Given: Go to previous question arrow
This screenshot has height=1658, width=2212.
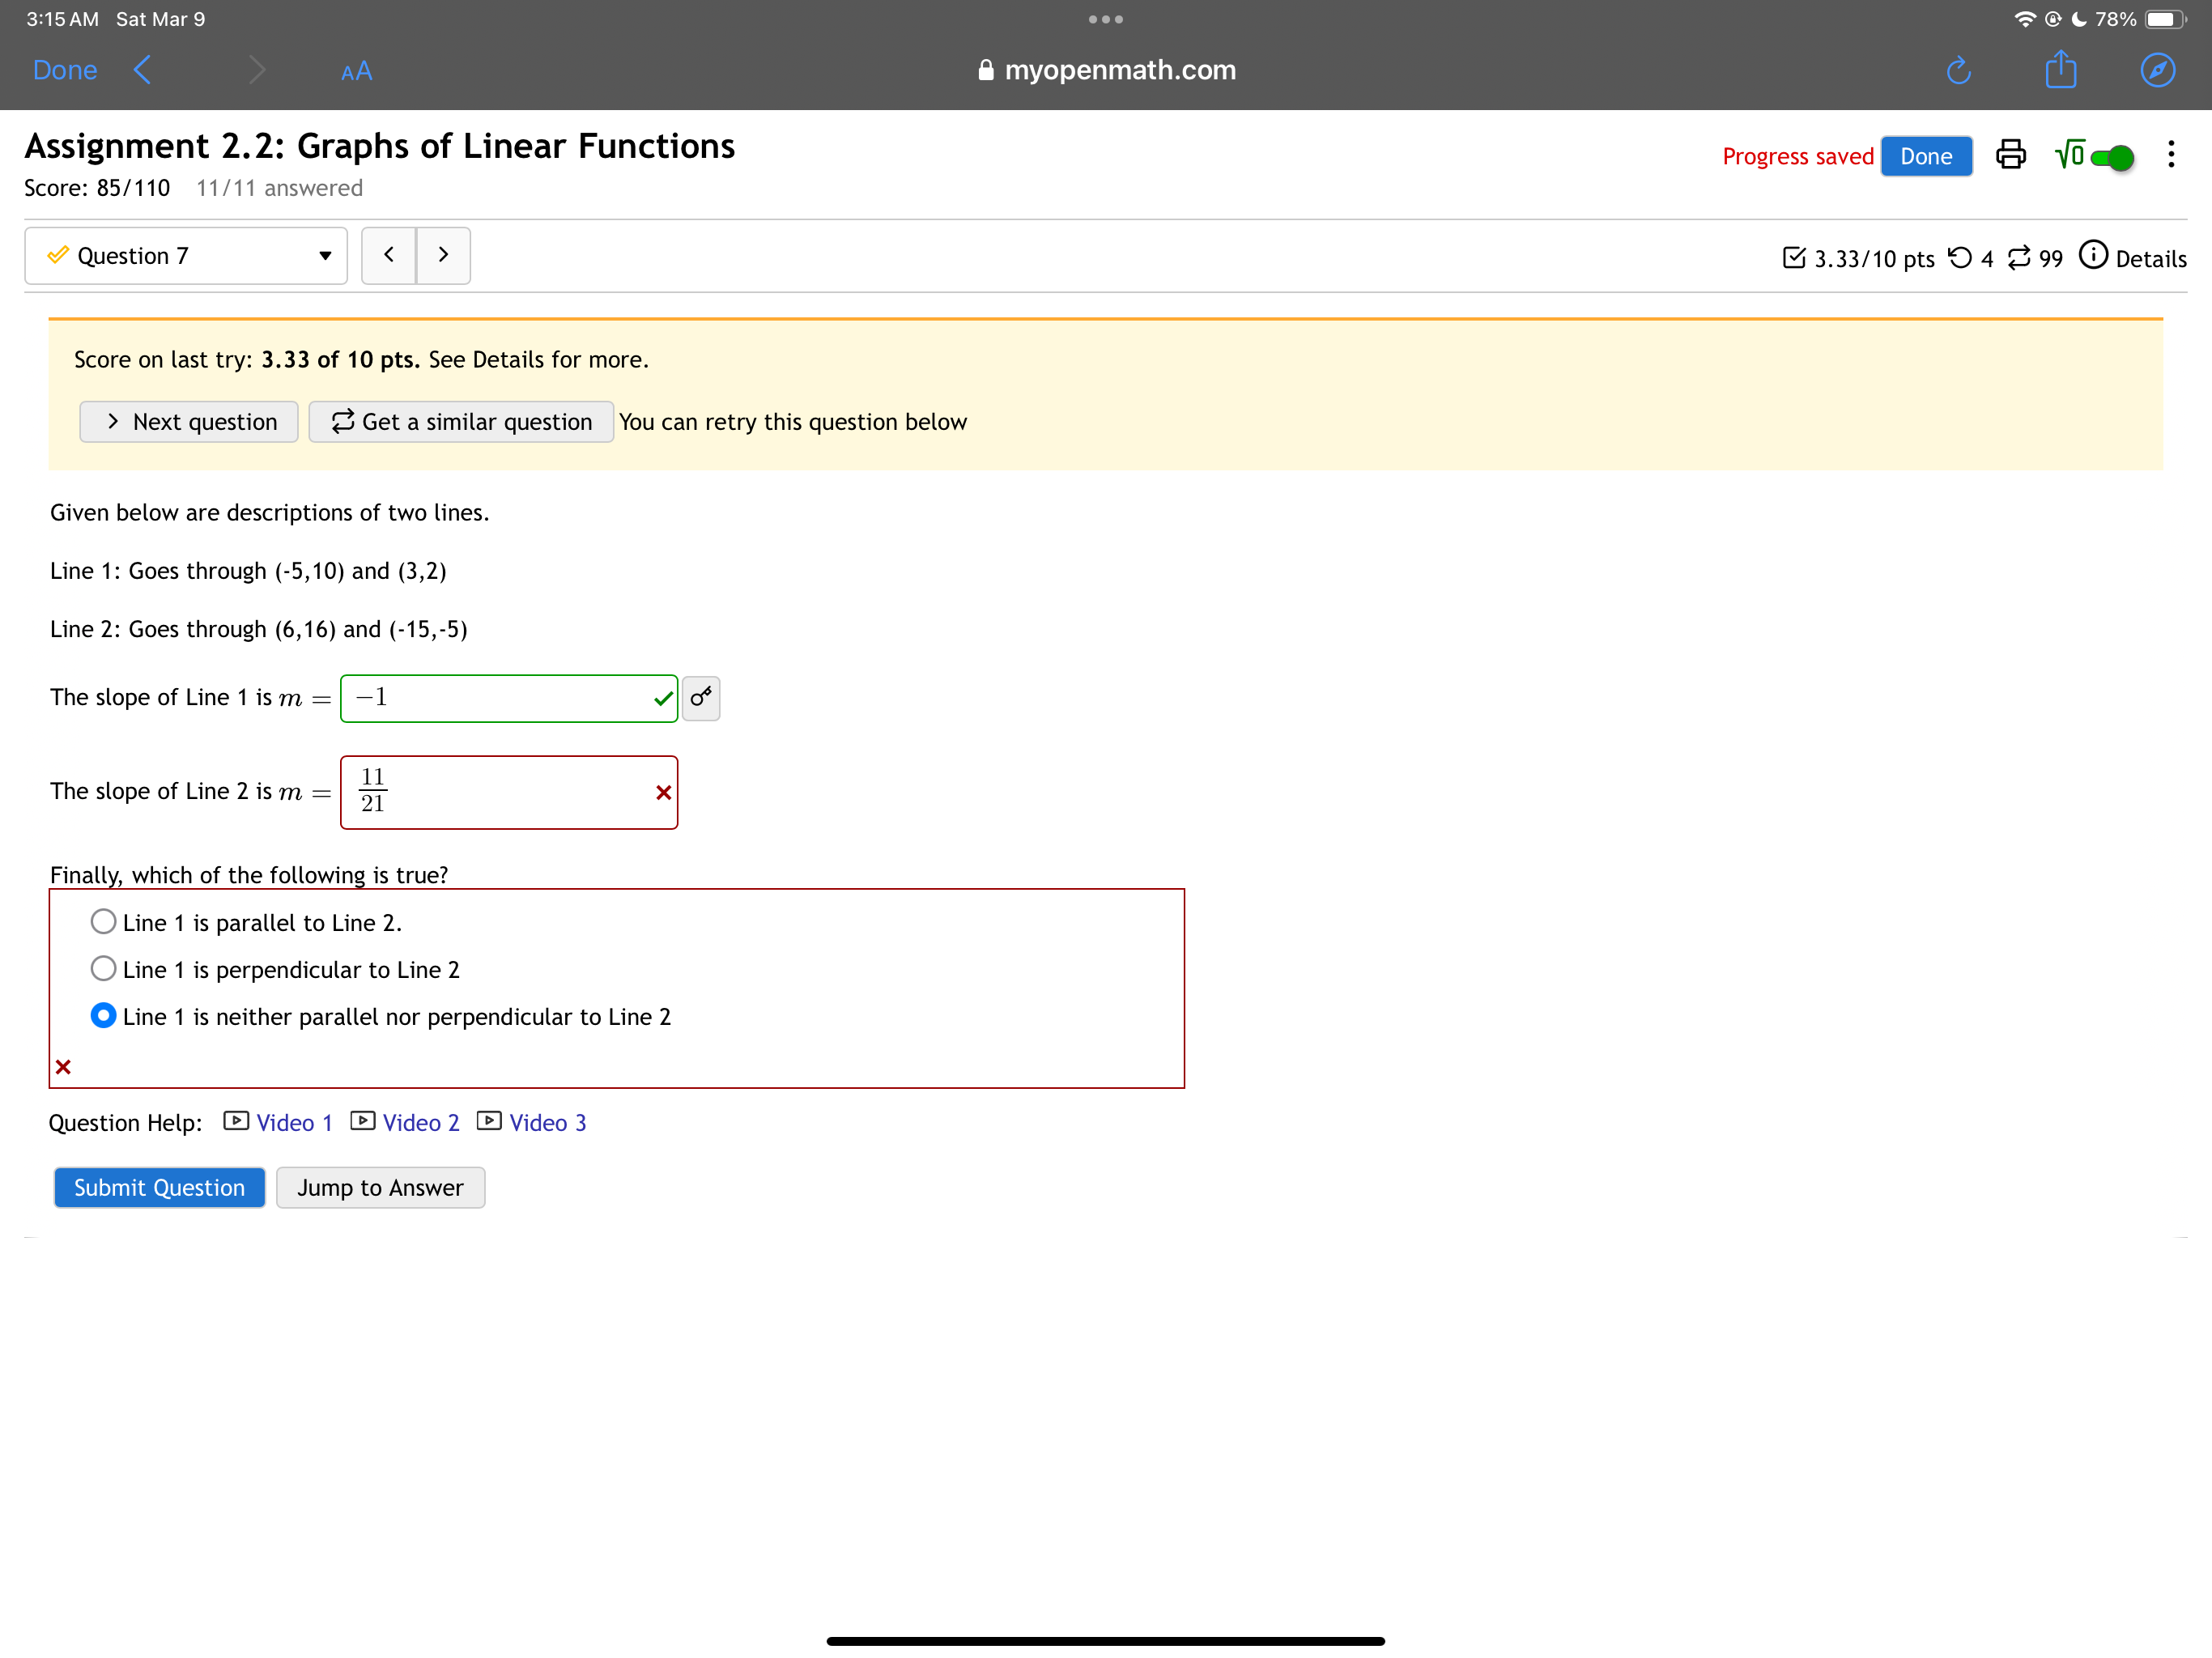Looking at the screenshot, I should [389, 255].
